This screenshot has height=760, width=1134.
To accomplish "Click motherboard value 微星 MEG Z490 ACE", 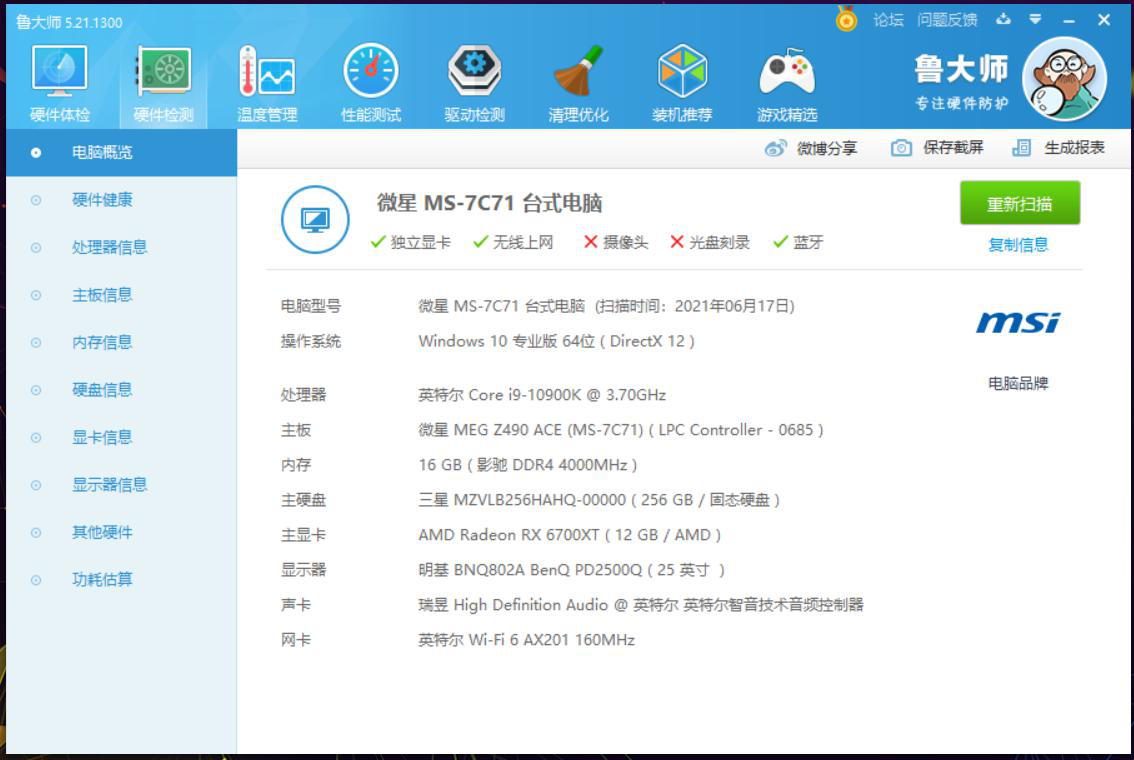I will pyautogui.click(x=621, y=430).
